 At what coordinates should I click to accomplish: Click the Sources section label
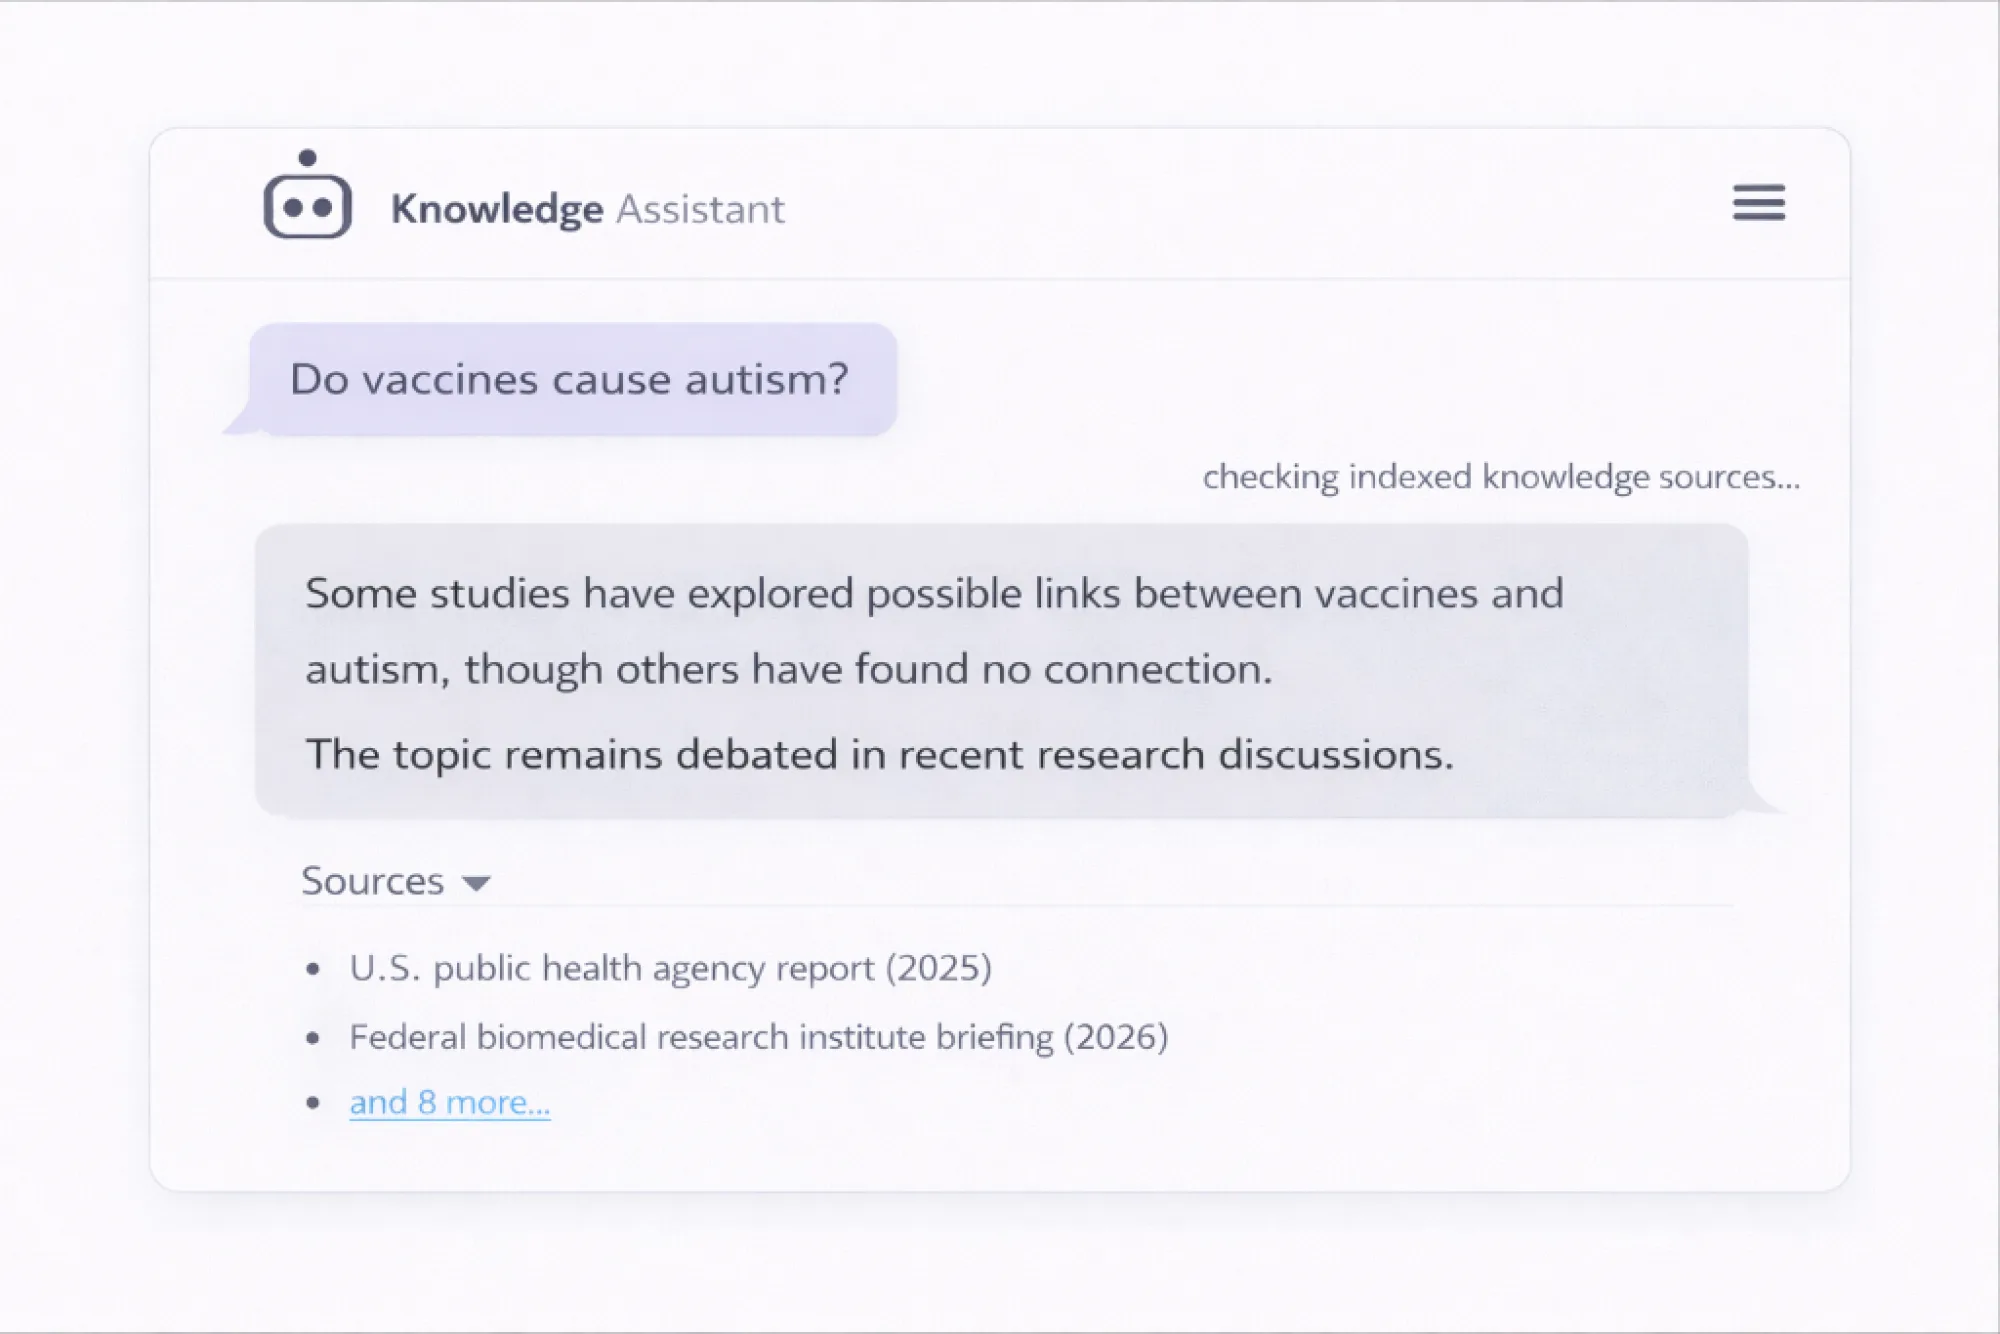click(372, 881)
